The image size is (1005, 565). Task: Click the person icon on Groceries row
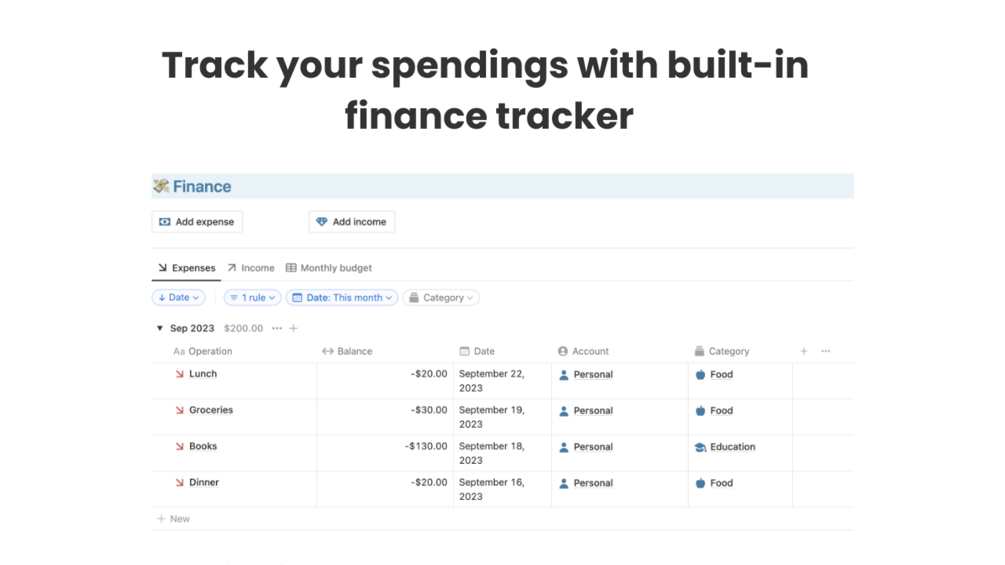pyautogui.click(x=564, y=411)
